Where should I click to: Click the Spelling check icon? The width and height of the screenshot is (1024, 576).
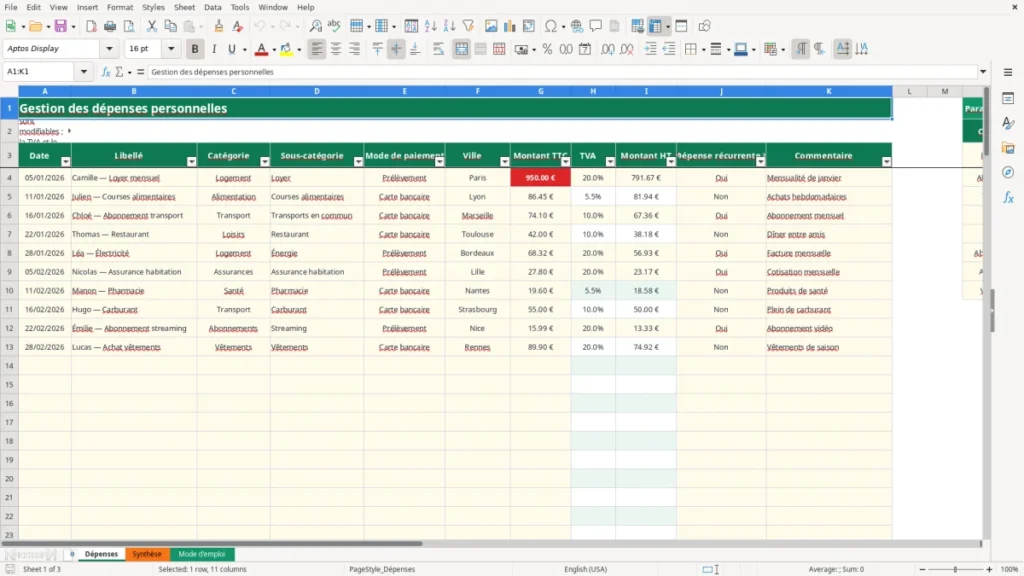334,26
